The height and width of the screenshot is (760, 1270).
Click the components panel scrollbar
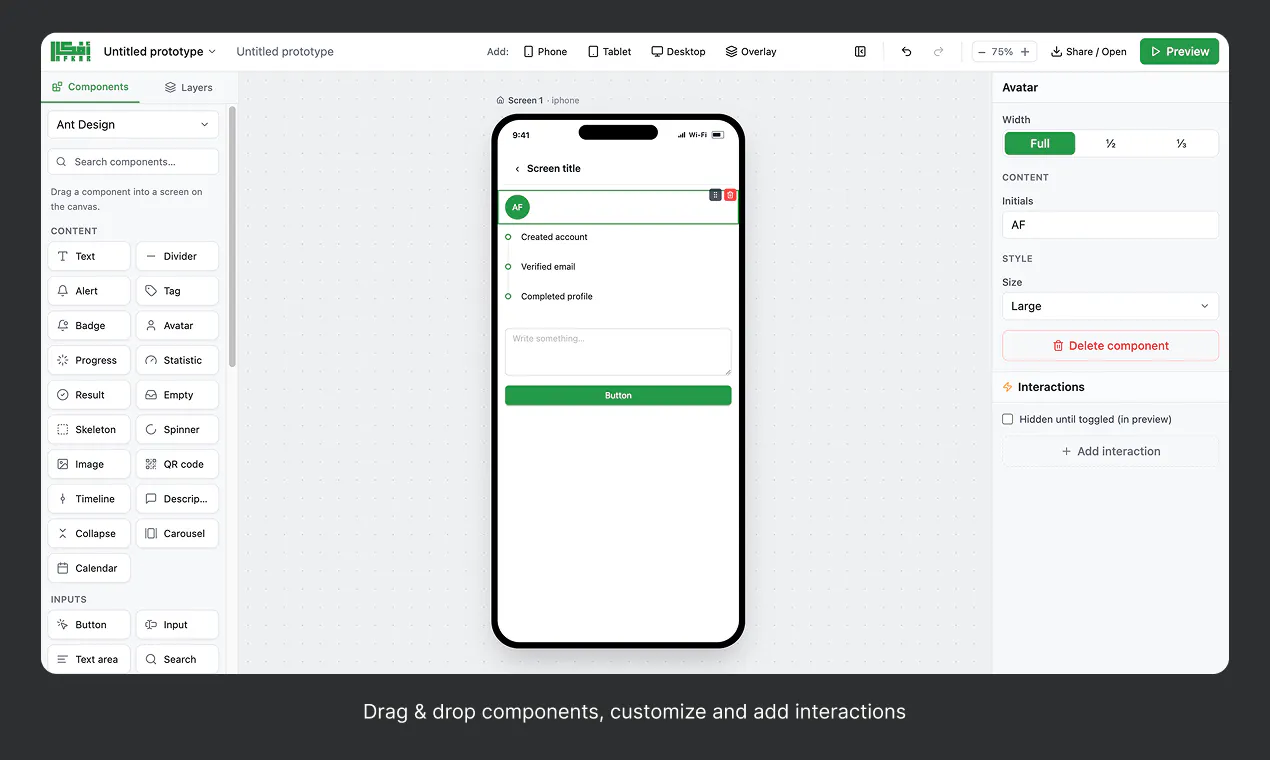[x=233, y=237]
